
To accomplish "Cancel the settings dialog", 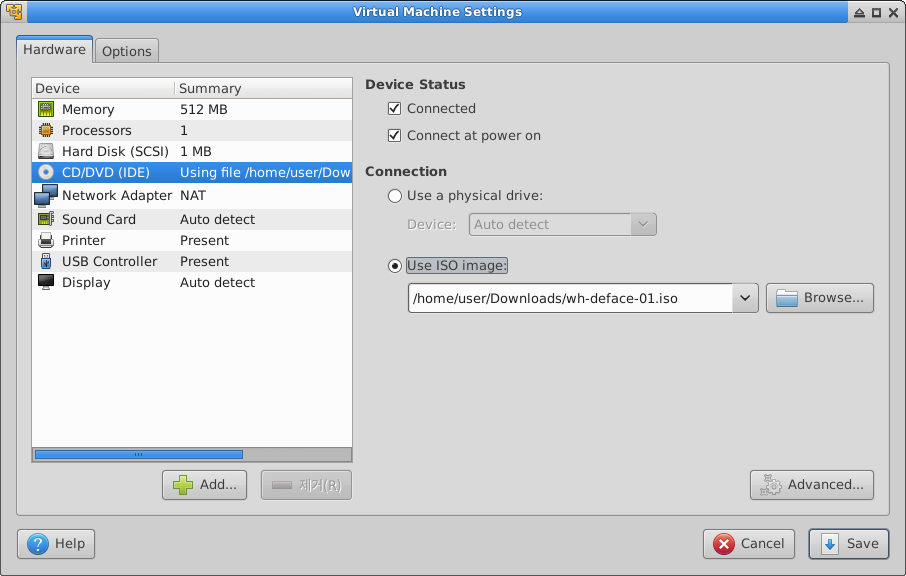I will tap(749, 544).
